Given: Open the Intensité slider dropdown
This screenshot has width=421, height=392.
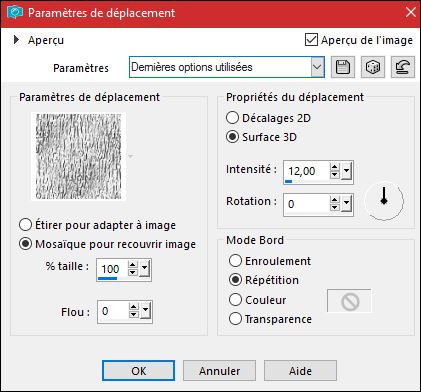Looking at the screenshot, I should pyautogui.click(x=347, y=171).
